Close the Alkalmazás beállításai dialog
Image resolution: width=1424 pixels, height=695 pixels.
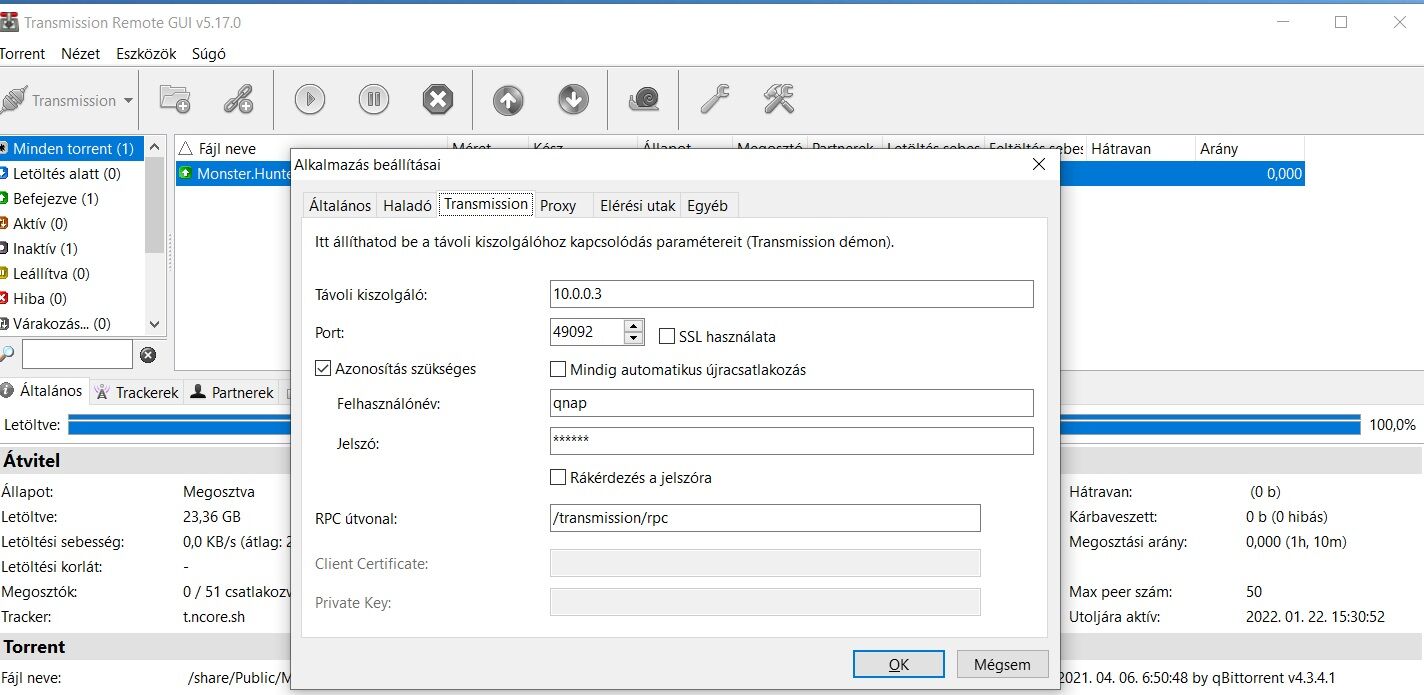coord(1038,164)
